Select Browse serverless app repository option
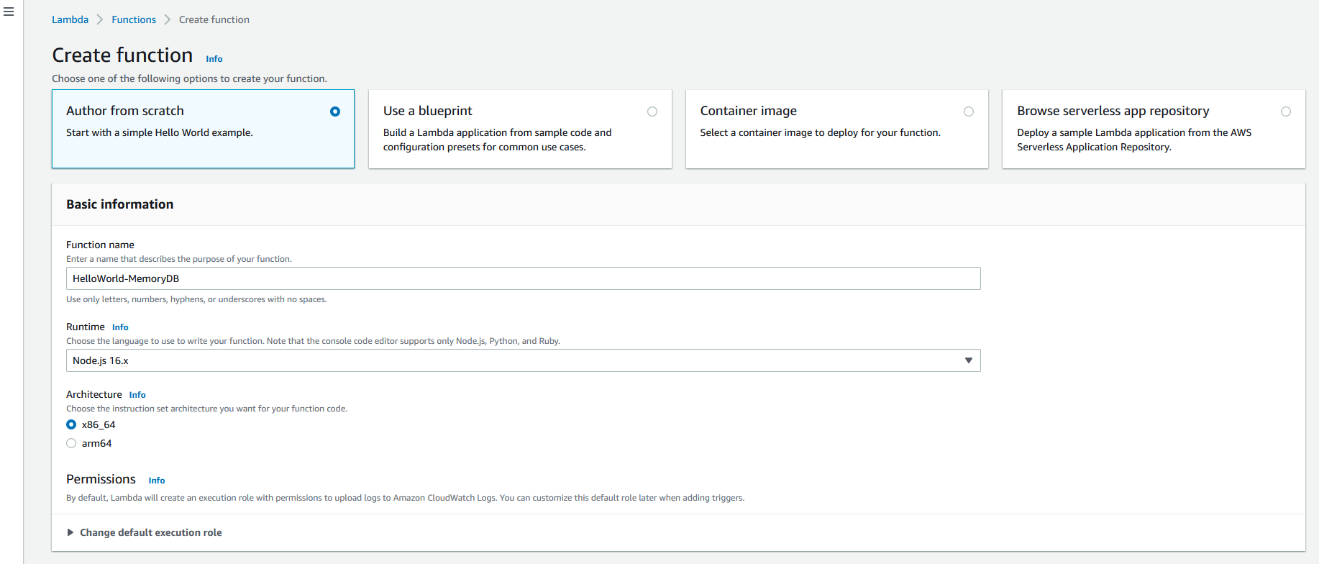The height and width of the screenshot is (564, 1319). tap(1285, 112)
